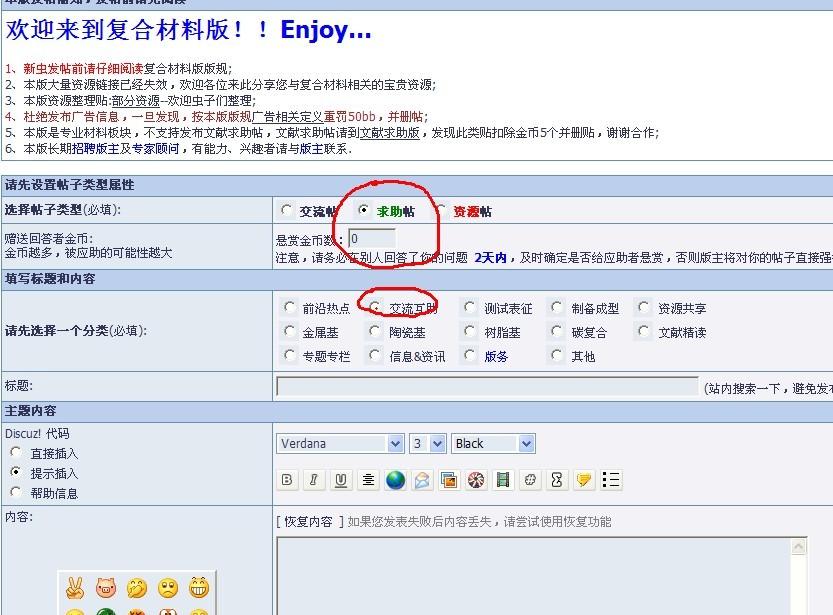Open the 招聘版主 link

click(96, 149)
